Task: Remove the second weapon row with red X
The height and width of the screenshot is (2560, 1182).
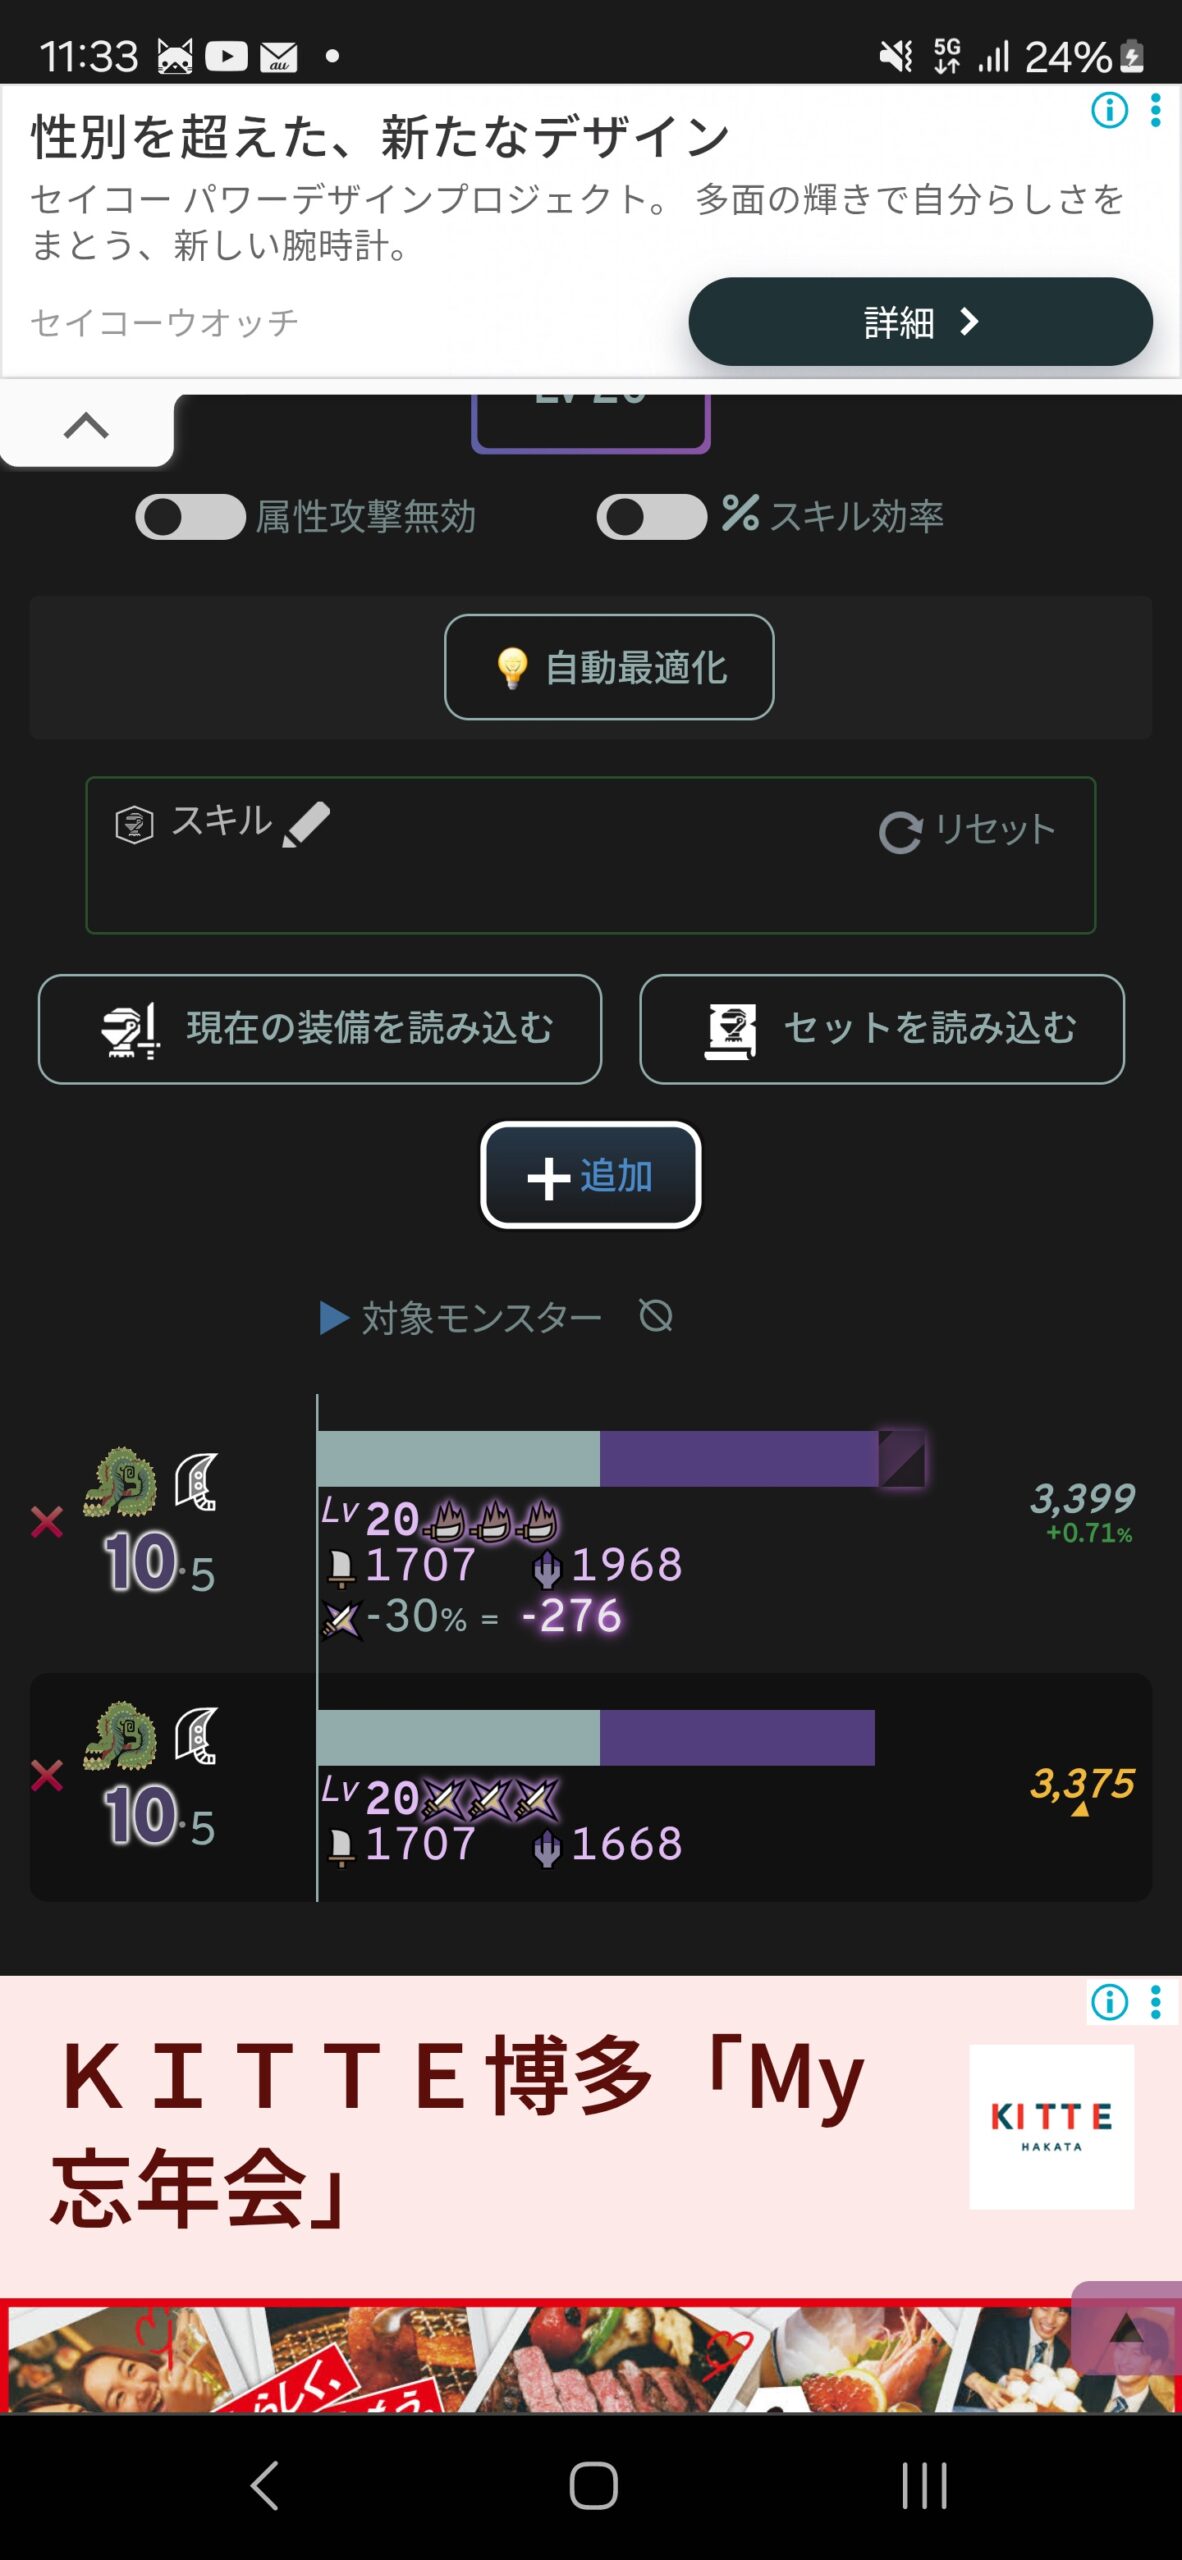Action: coord(47,1776)
